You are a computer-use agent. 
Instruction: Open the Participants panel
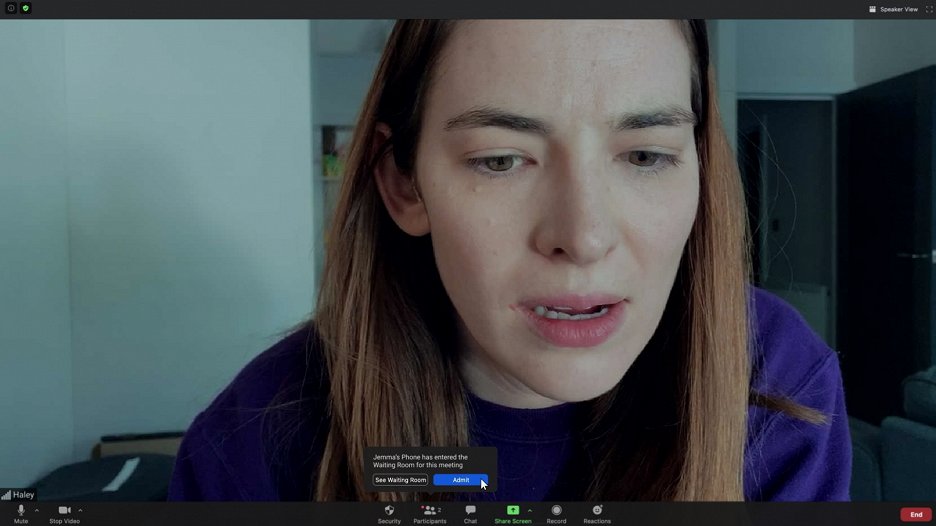[429, 511]
